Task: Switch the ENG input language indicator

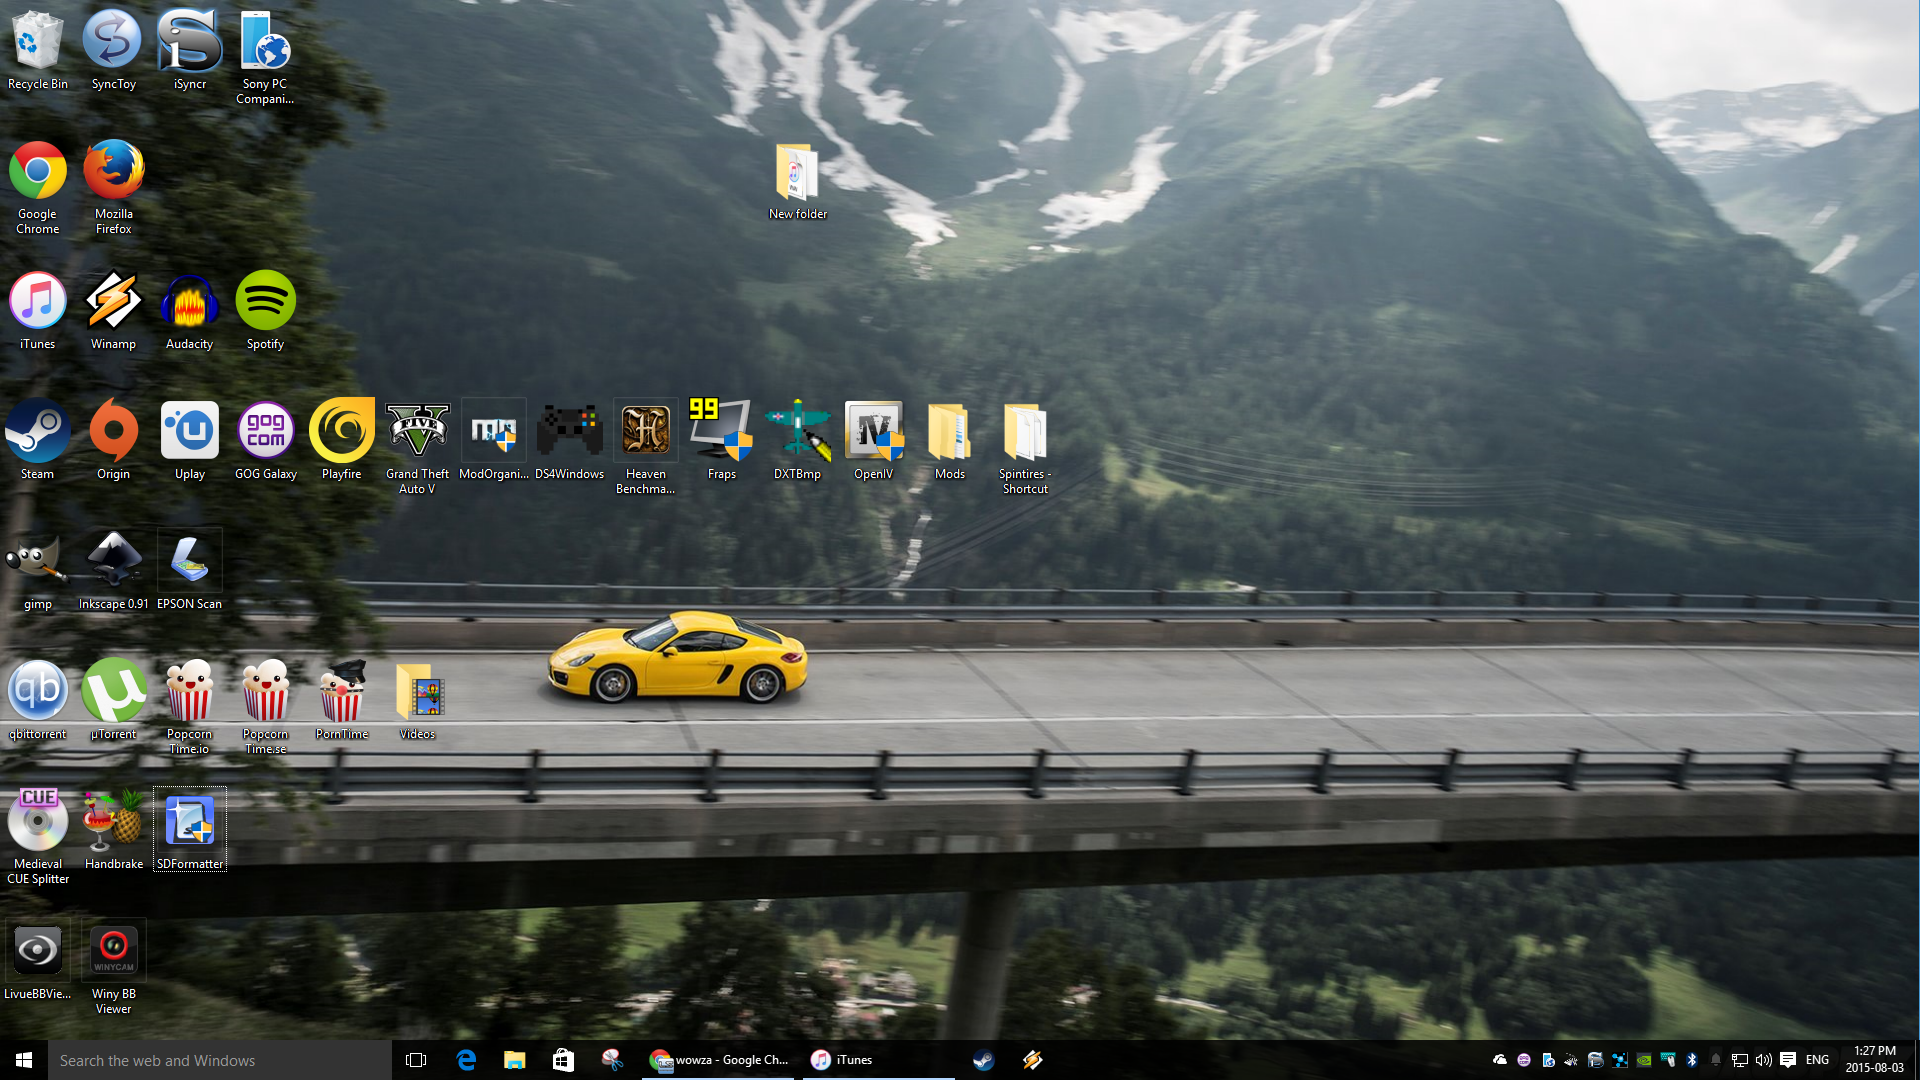Action: coord(1818,1060)
